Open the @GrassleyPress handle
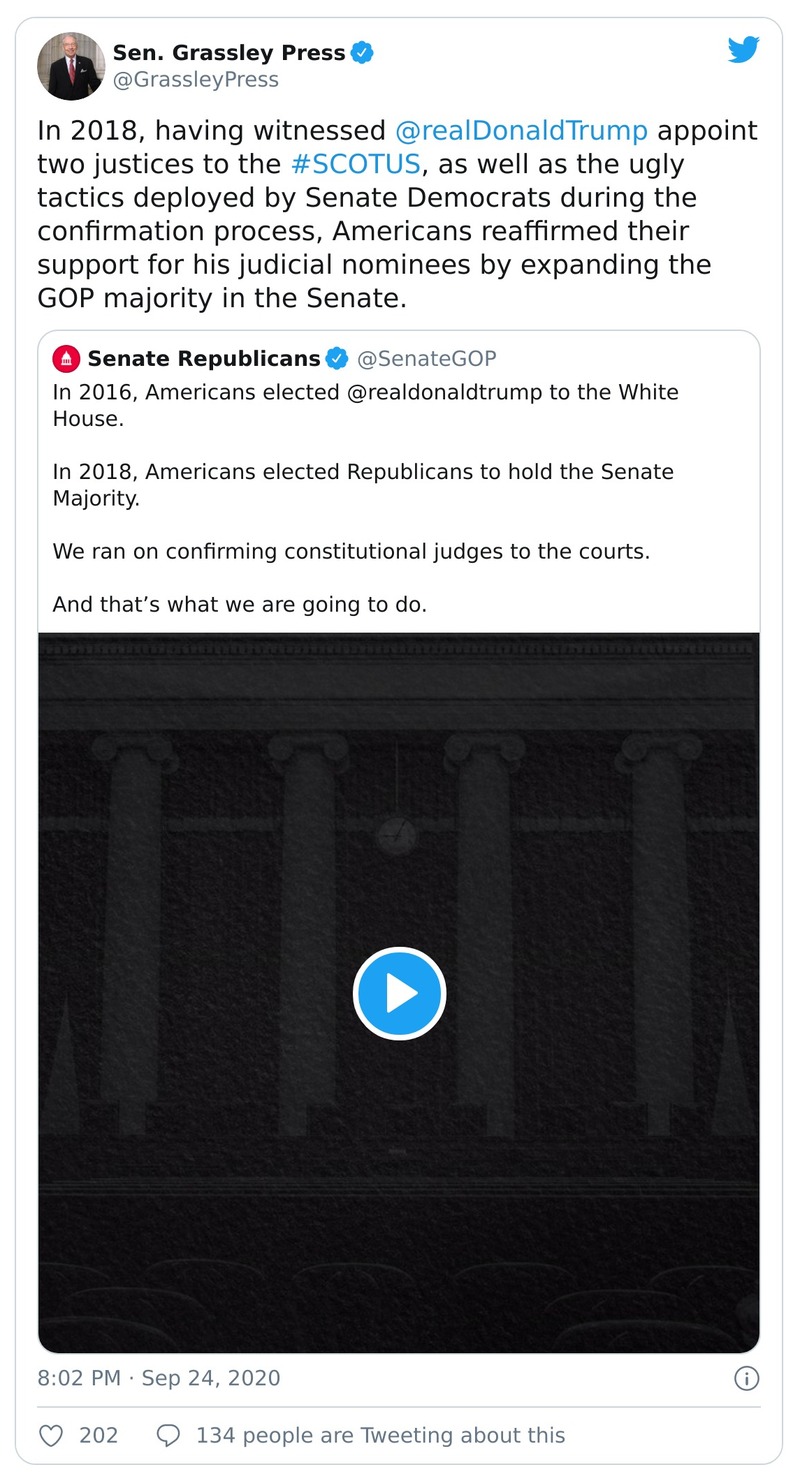Viewport: 800px width, 1481px height. pyautogui.click(x=195, y=80)
